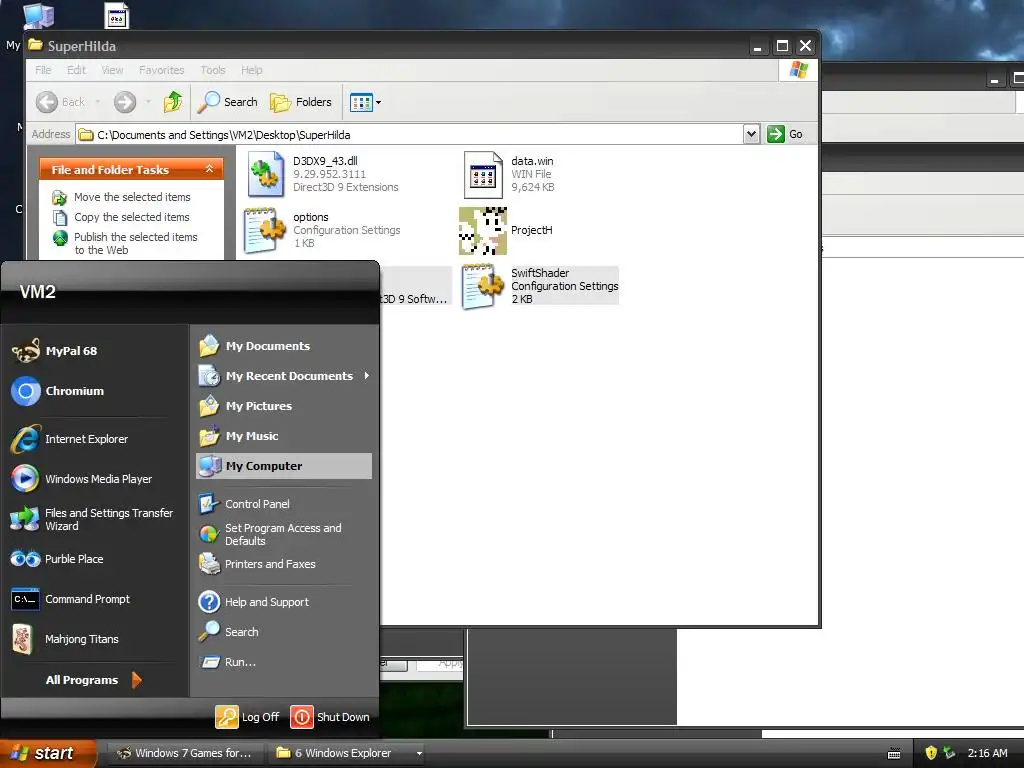The width and height of the screenshot is (1024, 768).
Task: Select the D3DX9_43.dll file
Action: point(323,174)
